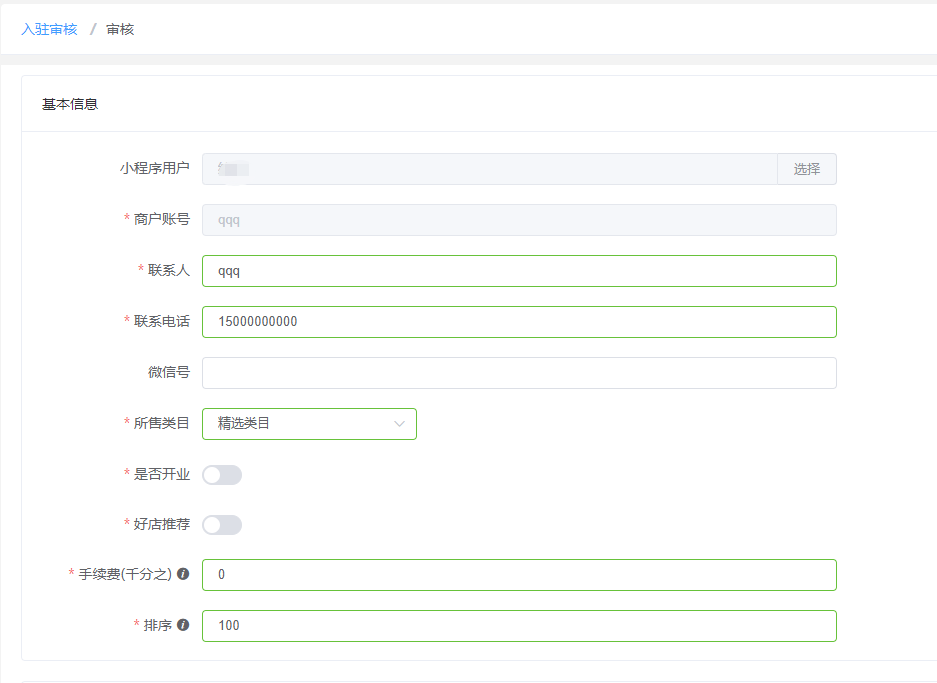Click into the 联系电话 input
Viewport: 937px width, 683px height.
click(x=519, y=322)
